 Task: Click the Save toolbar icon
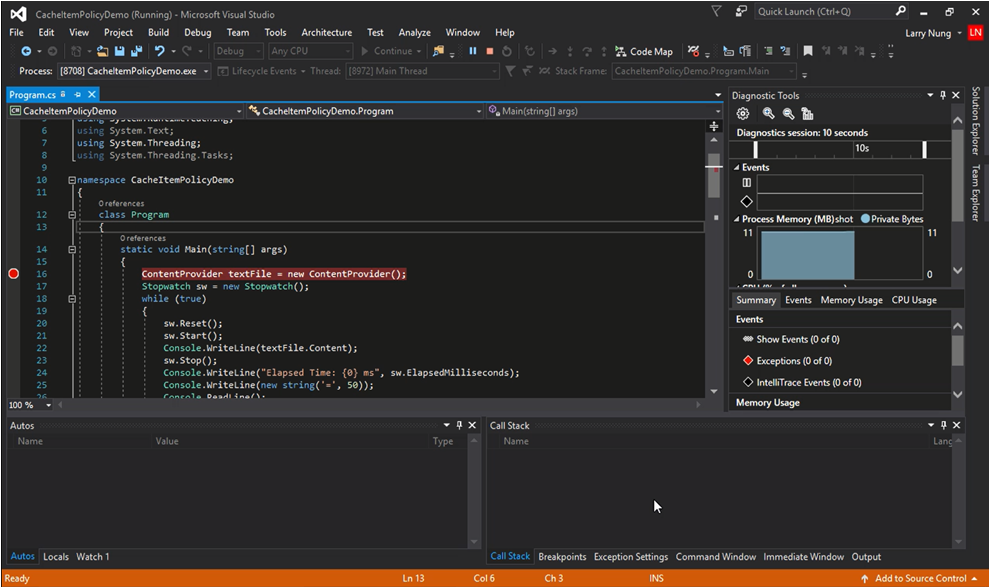click(119, 51)
